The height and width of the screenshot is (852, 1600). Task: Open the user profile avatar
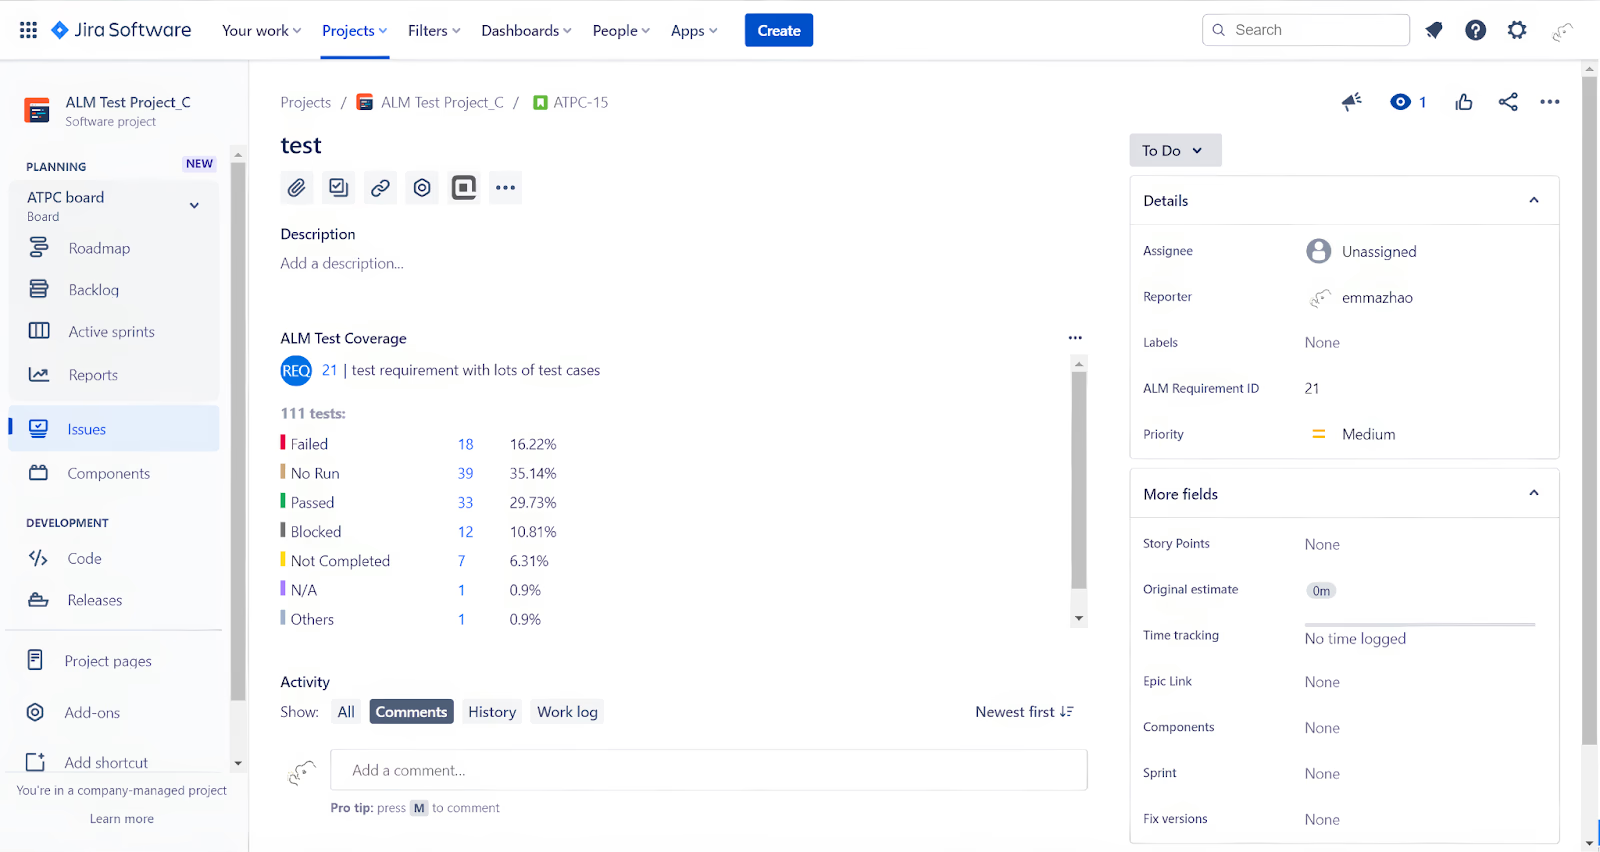coord(1562,31)
